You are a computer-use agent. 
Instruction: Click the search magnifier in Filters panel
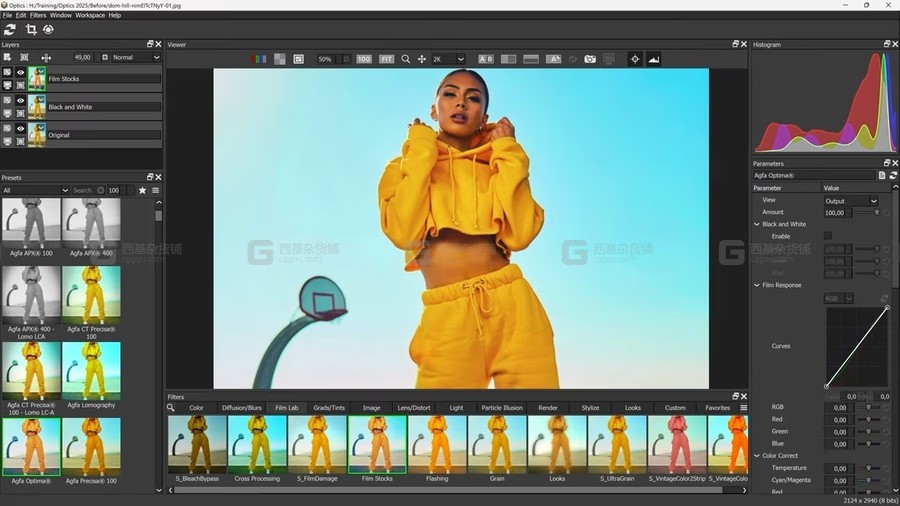click(x=170, y=408)
